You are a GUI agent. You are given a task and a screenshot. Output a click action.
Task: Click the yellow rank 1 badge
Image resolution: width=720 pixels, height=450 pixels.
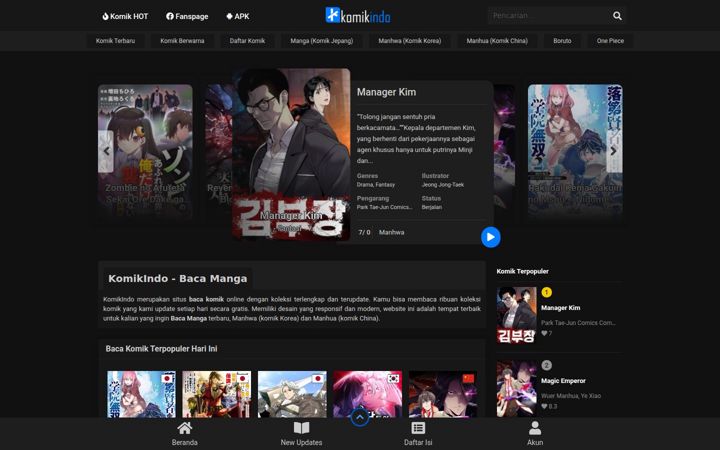tap(546, 292)
